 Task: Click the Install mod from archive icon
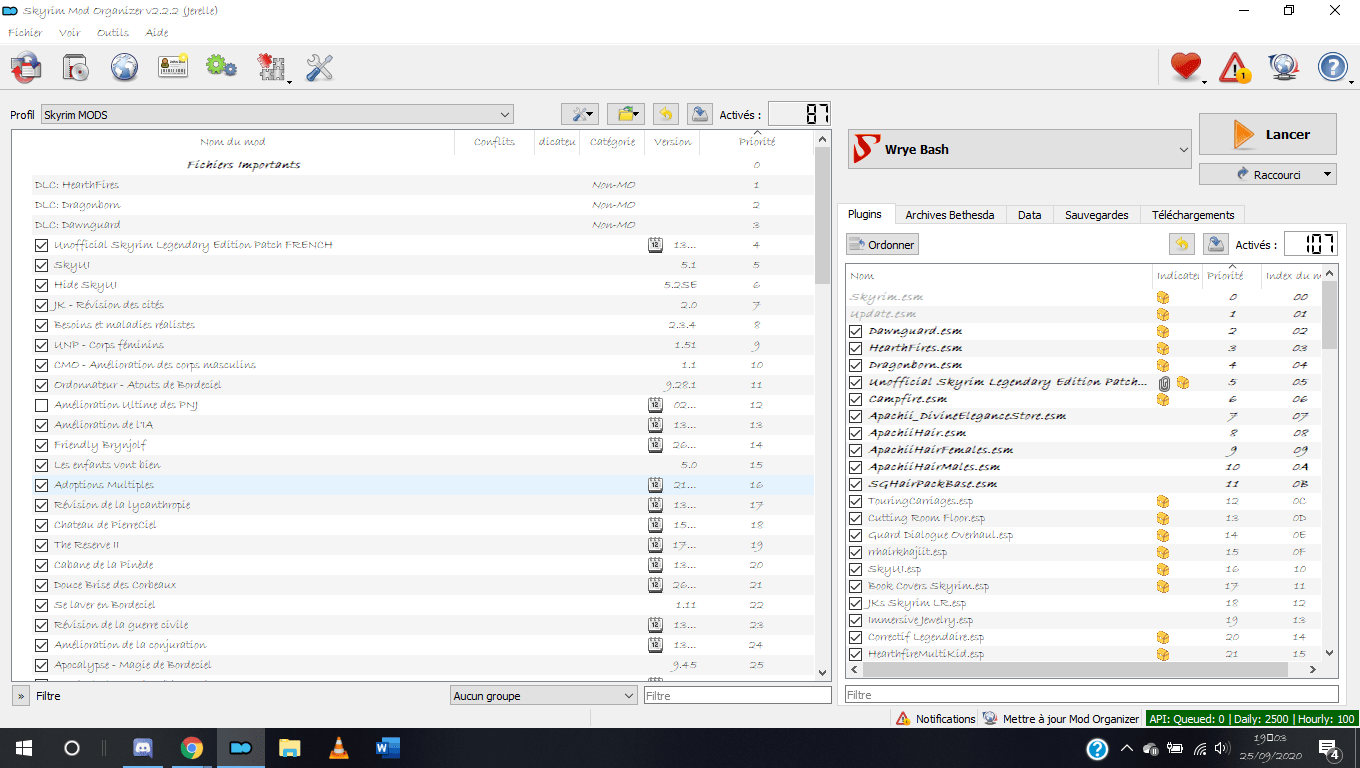pos(75,67)
